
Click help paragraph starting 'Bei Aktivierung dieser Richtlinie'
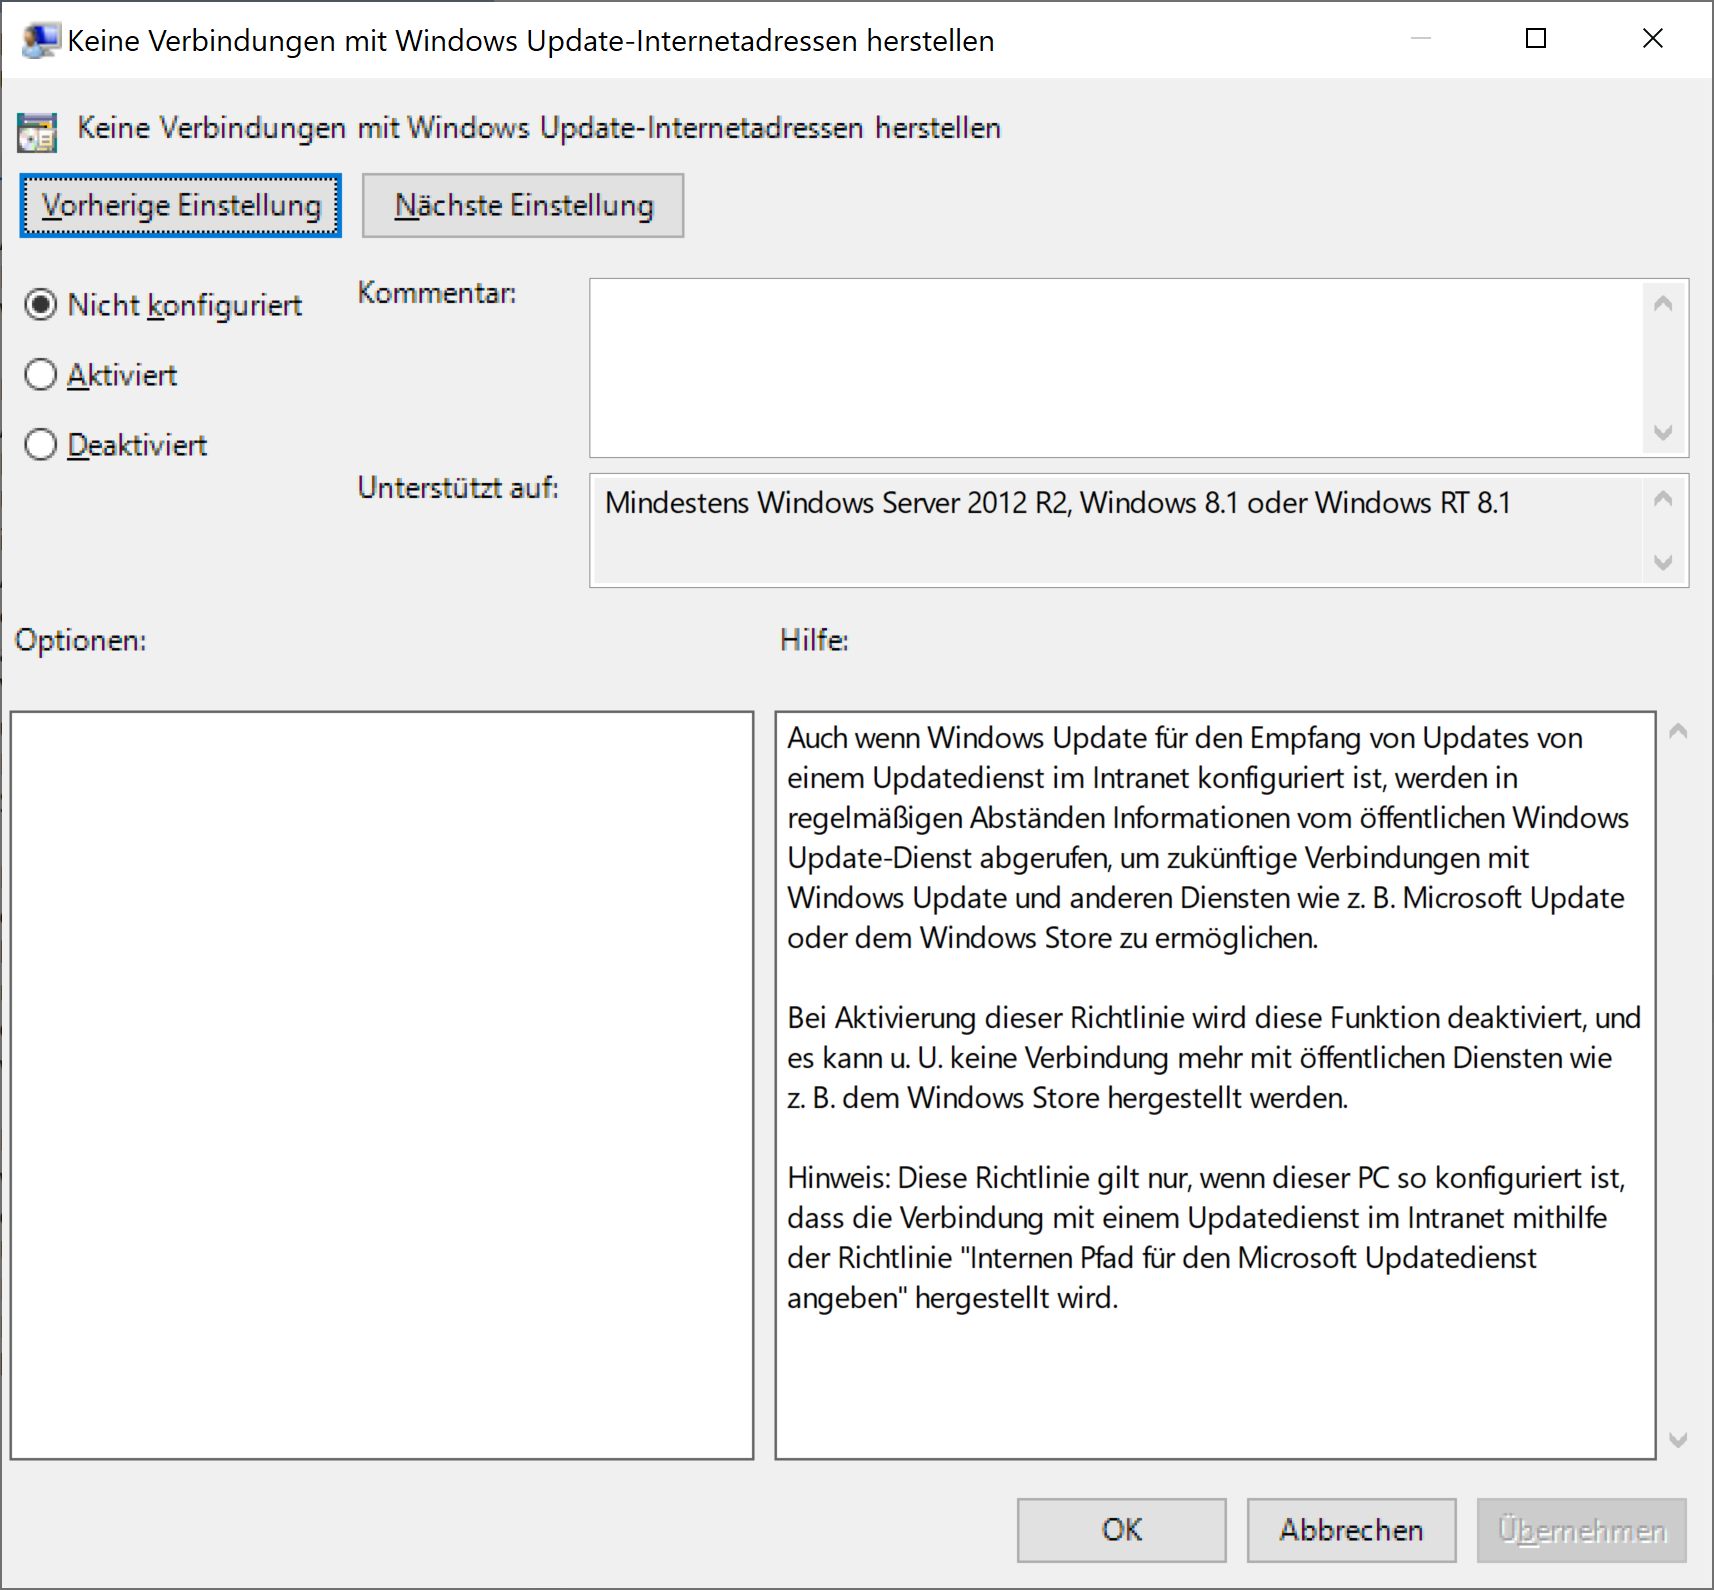coord(1213,1058)
